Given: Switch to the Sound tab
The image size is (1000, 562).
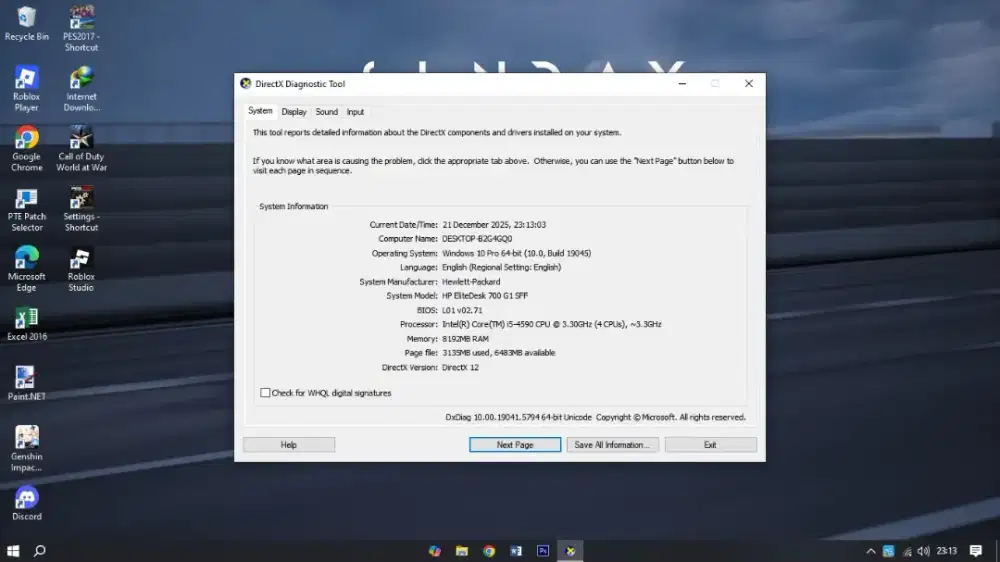Looking at the screenshot, I should [x=327, y=112].
